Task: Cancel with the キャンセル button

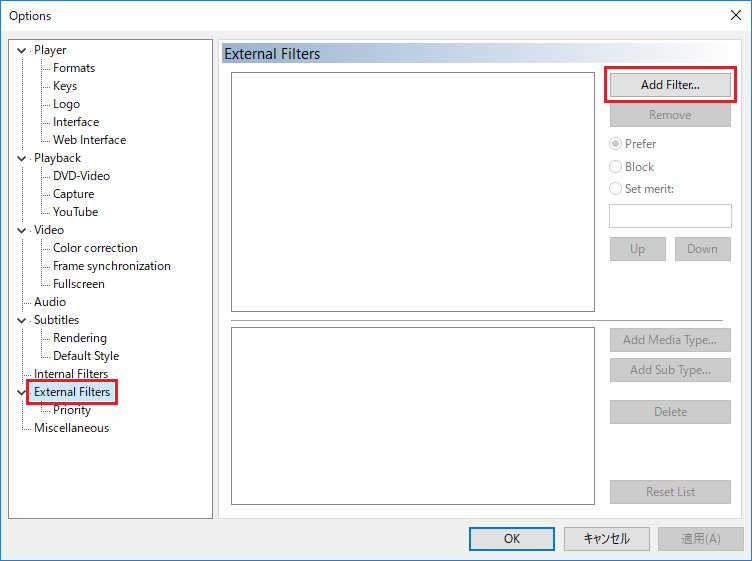Action: coord(607,539)
